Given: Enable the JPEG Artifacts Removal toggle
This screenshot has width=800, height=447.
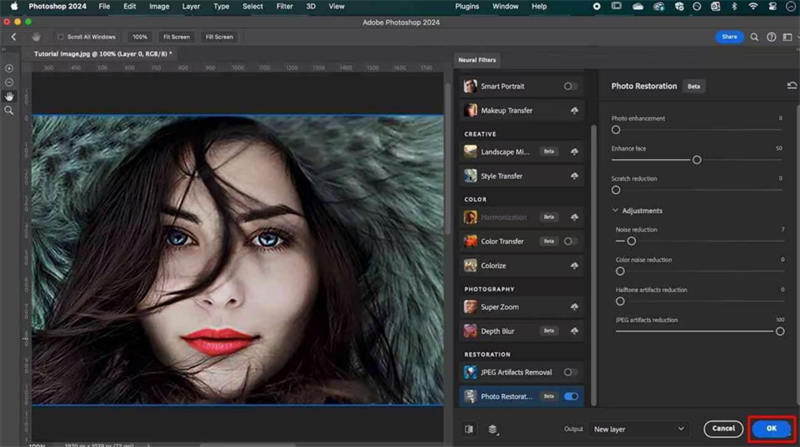Looking at the screenshot, I should (x=571, y=372).
